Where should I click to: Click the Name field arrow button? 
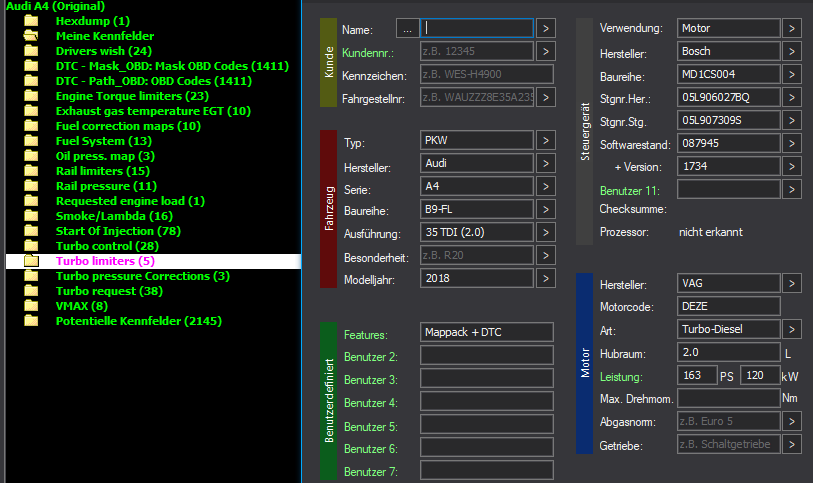[x=545, y=28]
